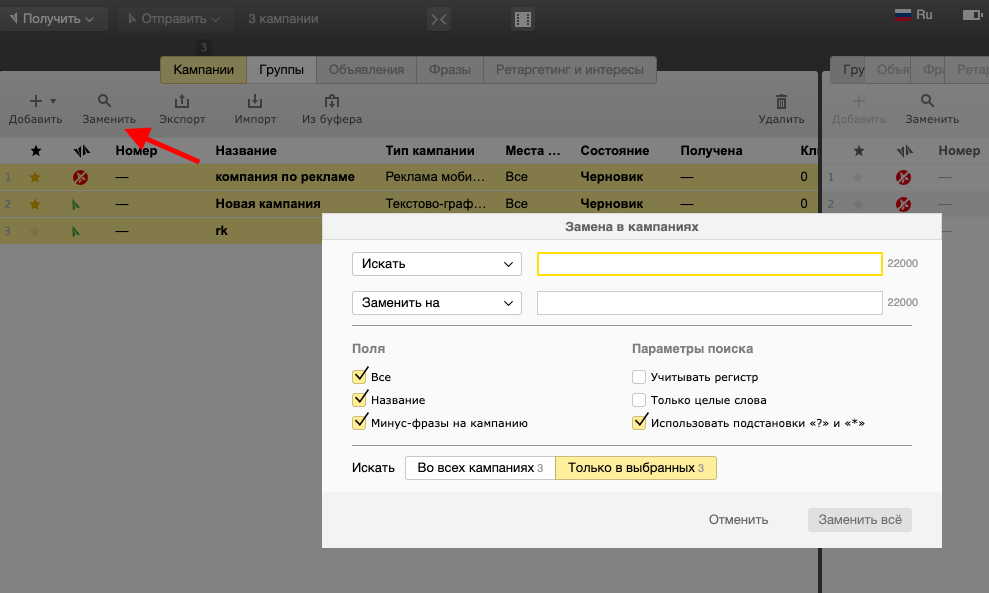Switch to the Кампании tab
The width and height of the screenshot is (989, 593).
(x=203, y=70)
